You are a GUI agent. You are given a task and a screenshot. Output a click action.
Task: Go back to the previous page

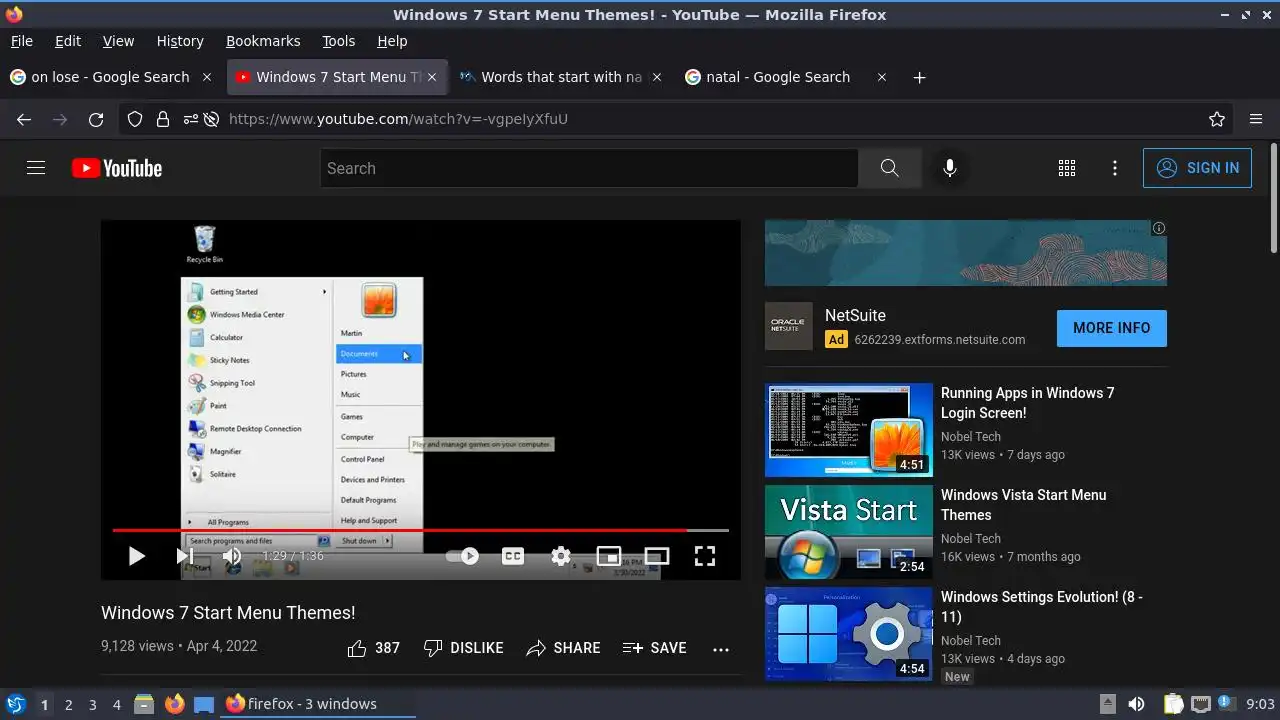click(24, 119)
